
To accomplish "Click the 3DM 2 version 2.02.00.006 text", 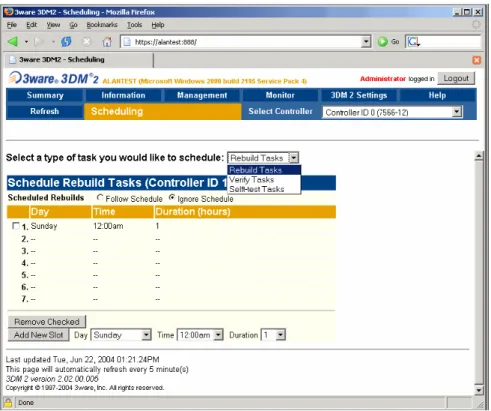I will 52,379.
